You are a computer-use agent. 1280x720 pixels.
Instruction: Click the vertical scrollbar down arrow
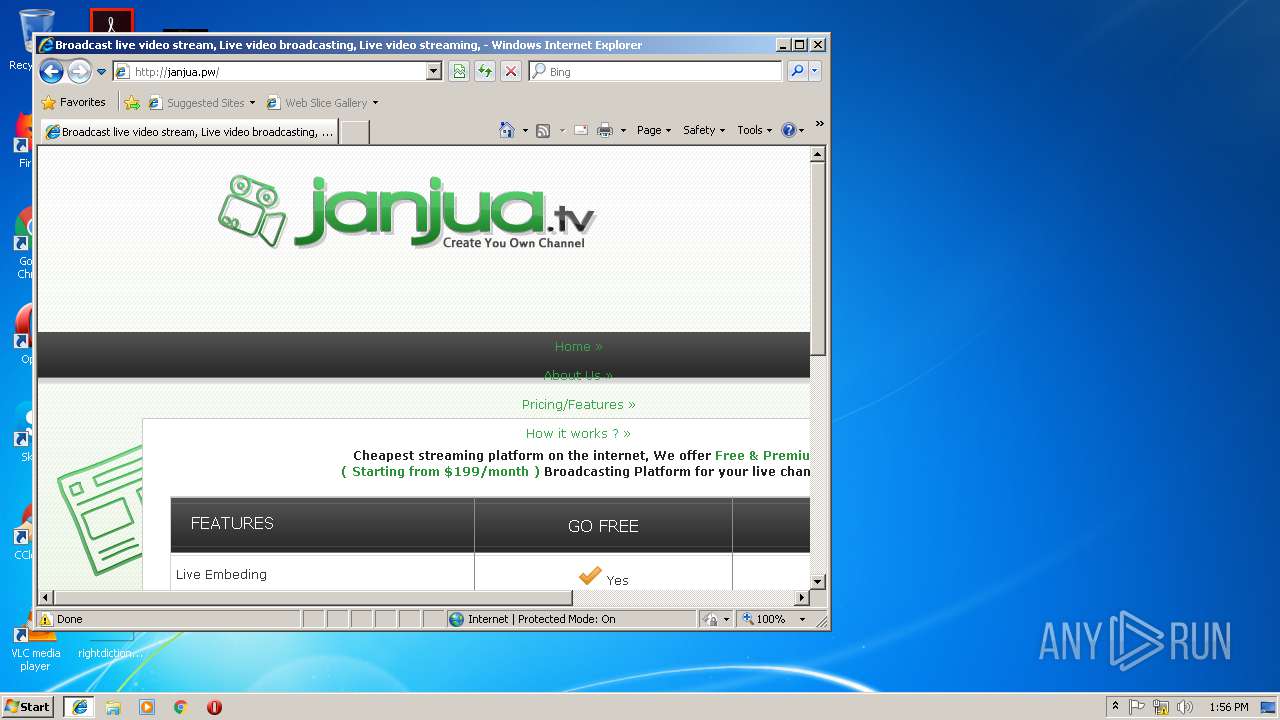818,581
